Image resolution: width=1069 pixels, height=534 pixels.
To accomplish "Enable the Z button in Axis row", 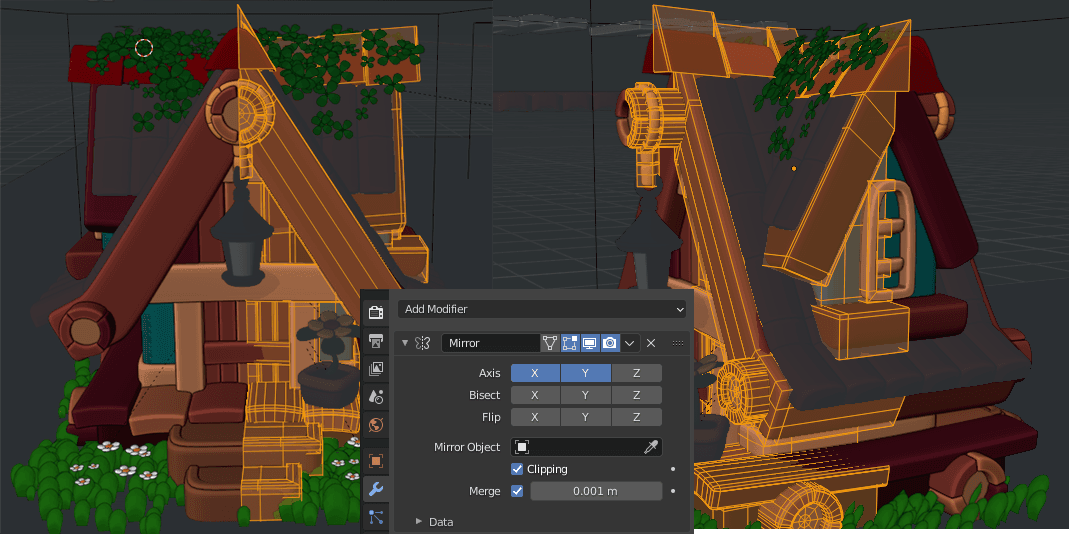I will pos(636,373).
